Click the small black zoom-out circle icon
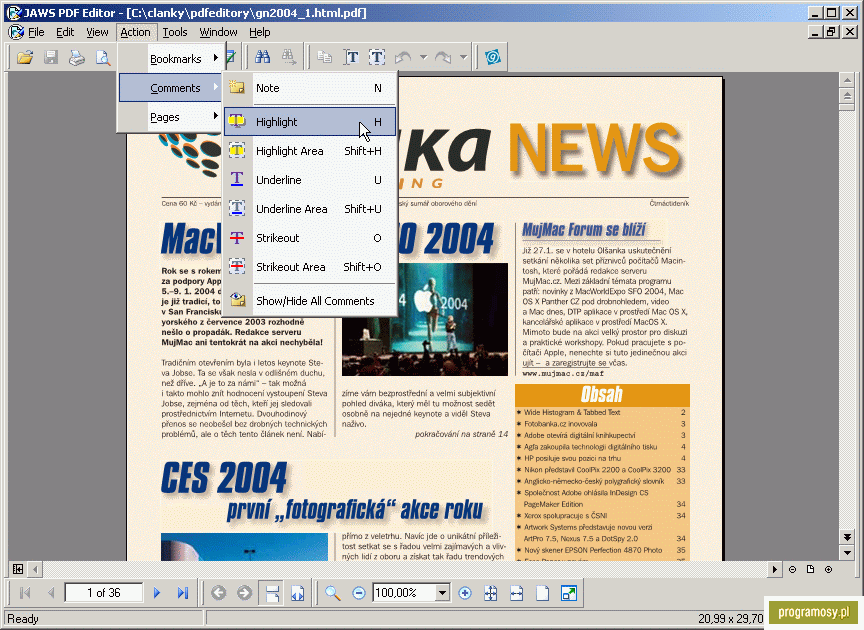Image resolution: width=864 pixels, height=630 pixels. (x=792, y=569)
